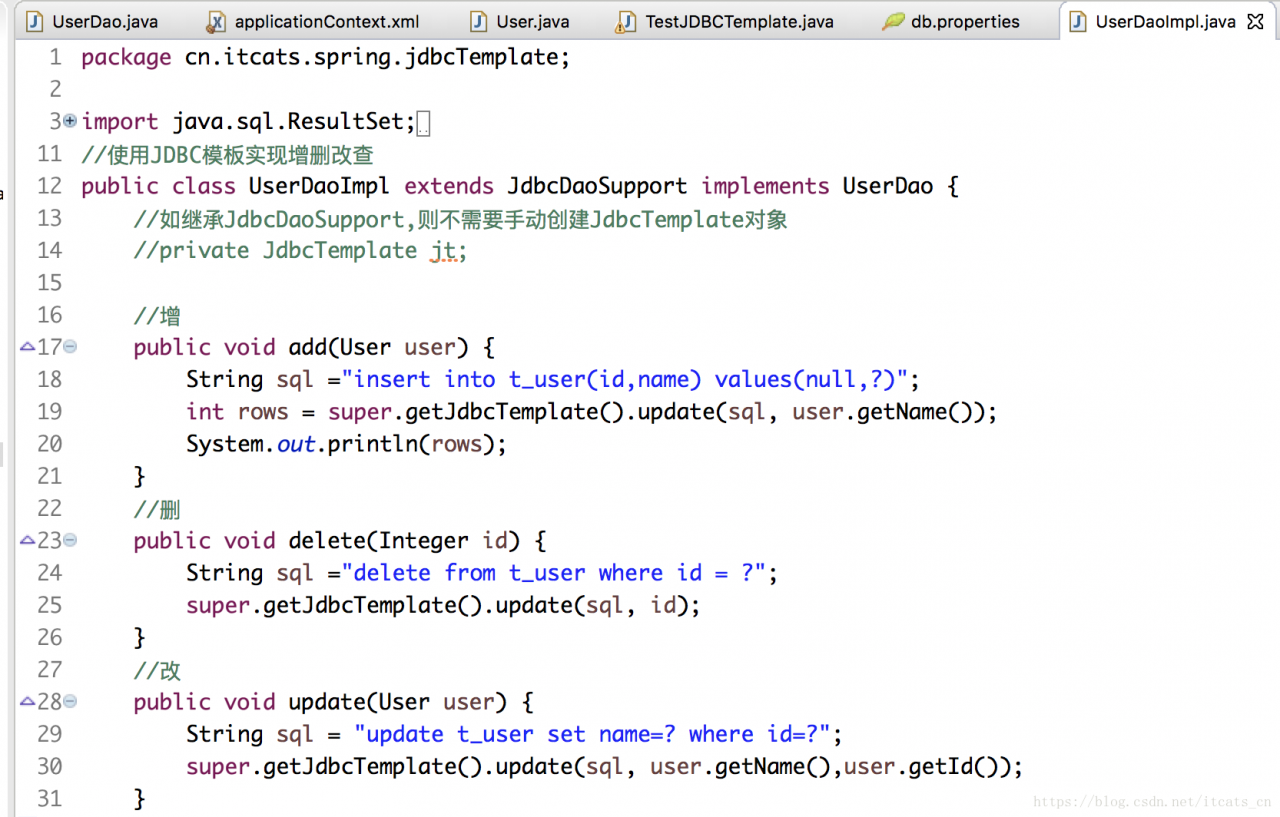Click the UserDaoImpl.java tab file icon
Screen dimensions: 1280x817
click(x=1078, y=21)
